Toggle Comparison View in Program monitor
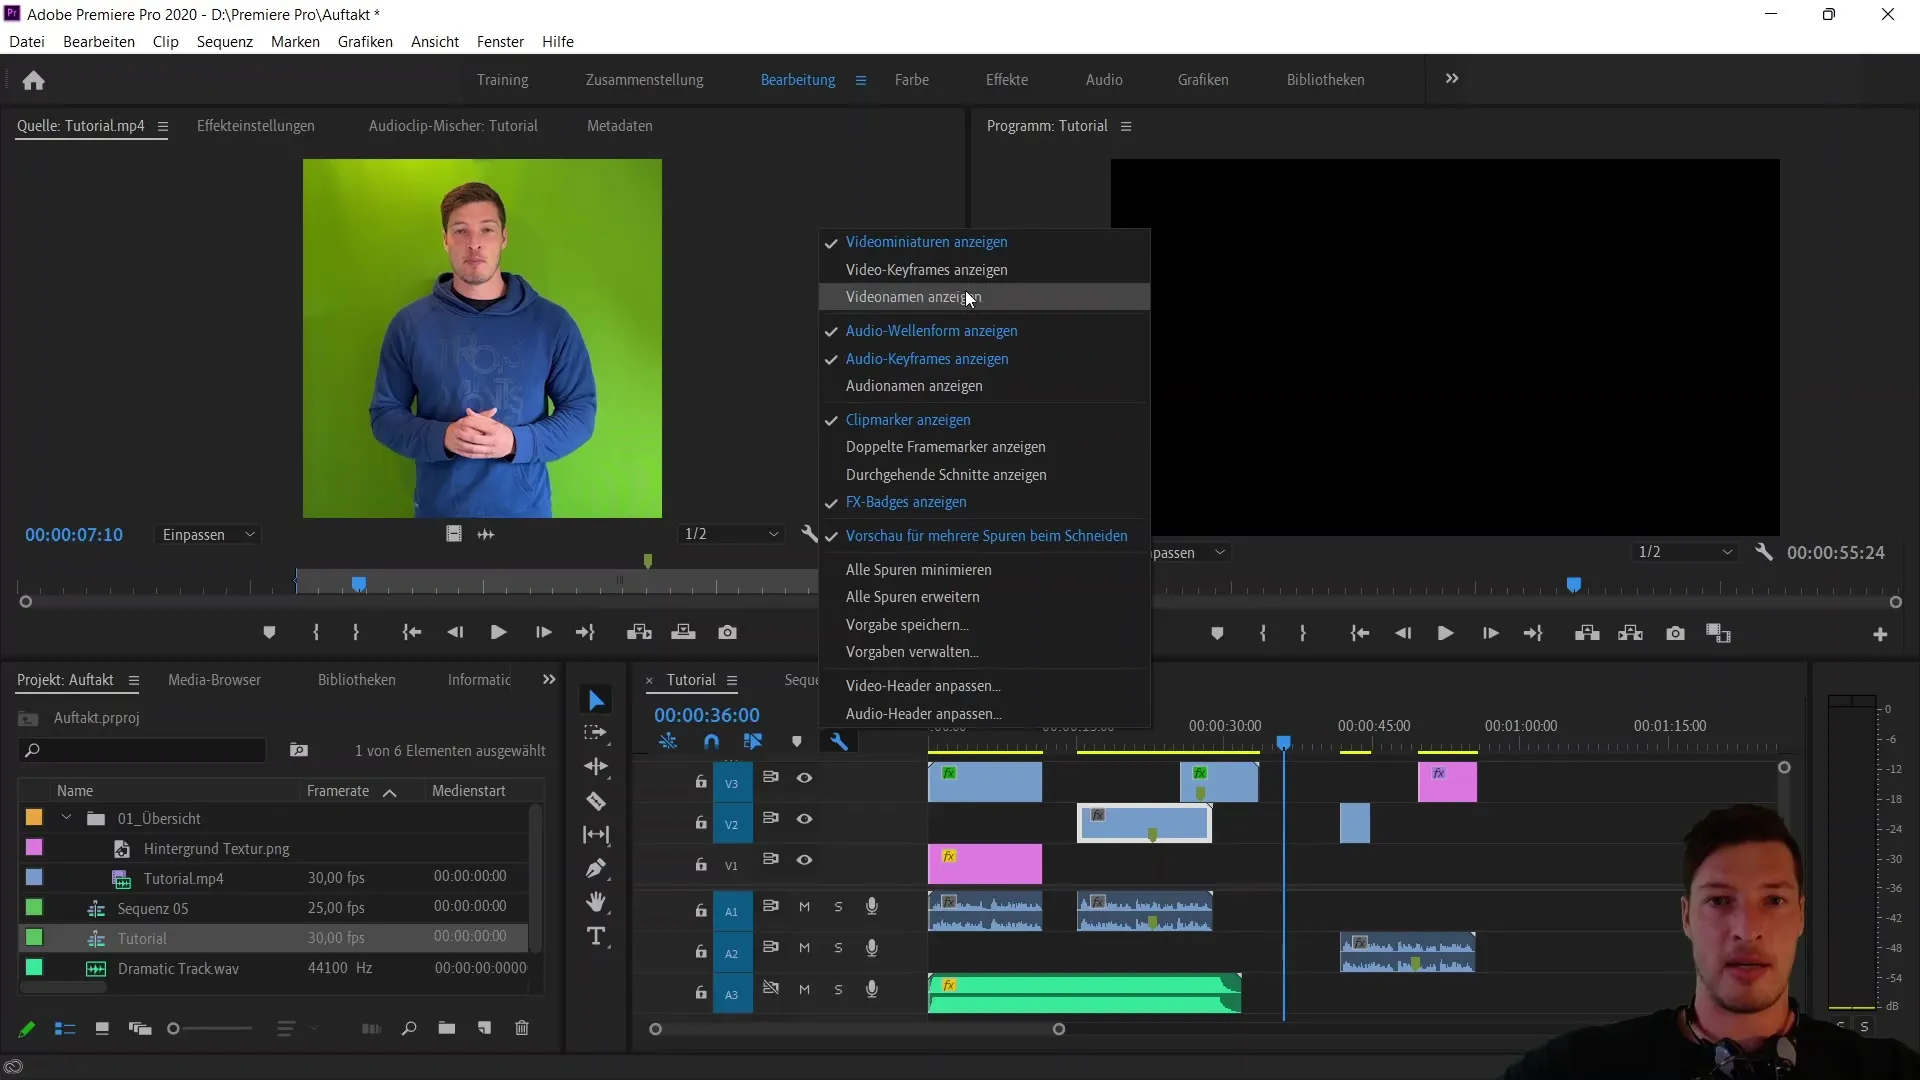 tap(1718, 634)
